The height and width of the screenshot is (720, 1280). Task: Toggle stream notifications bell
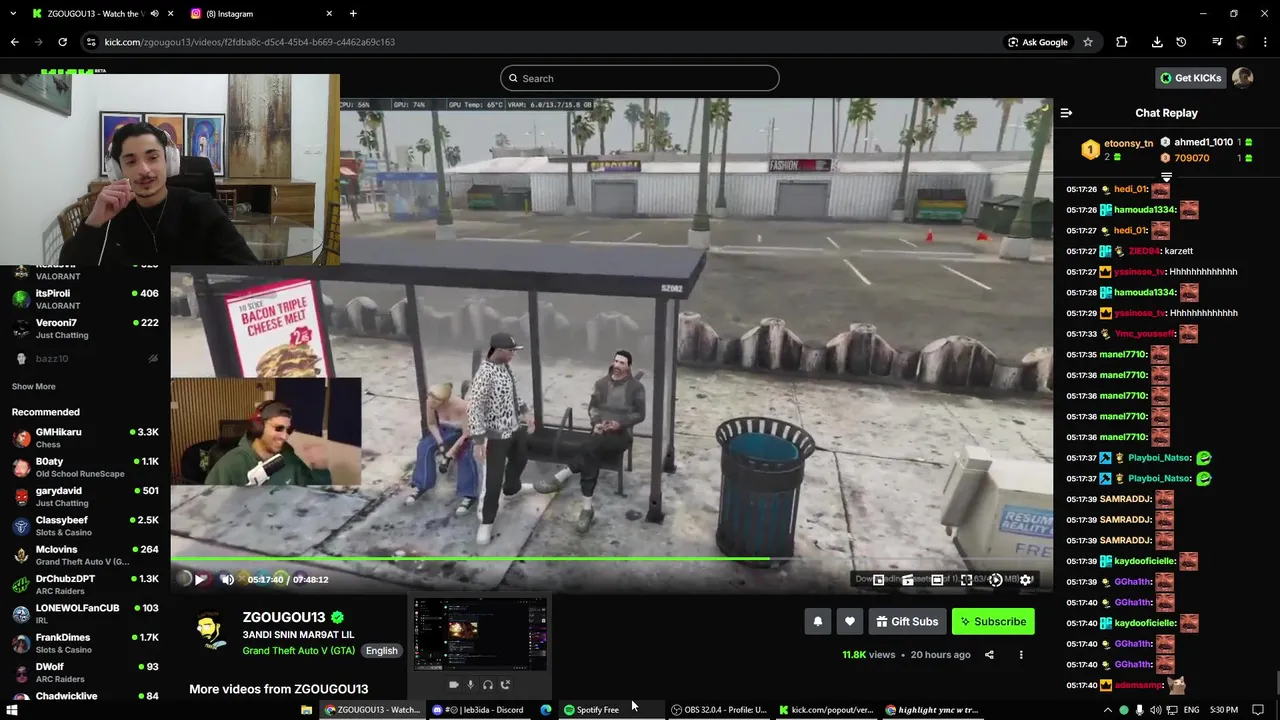[x=818, y=621]
